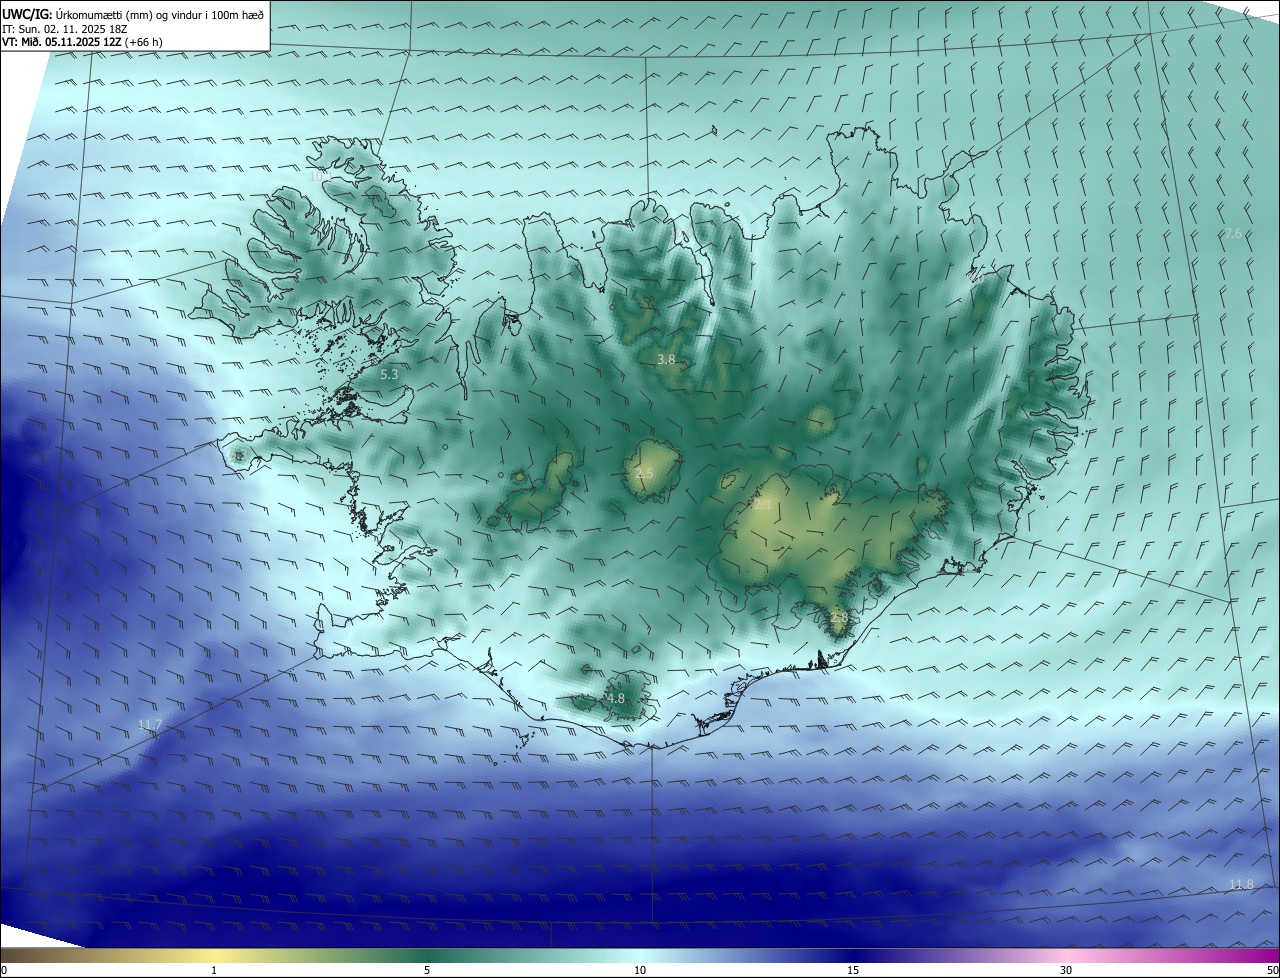Click the 2.8 value label near the south coast
This screenshot has width=1280, height=978.
(839, 618)
